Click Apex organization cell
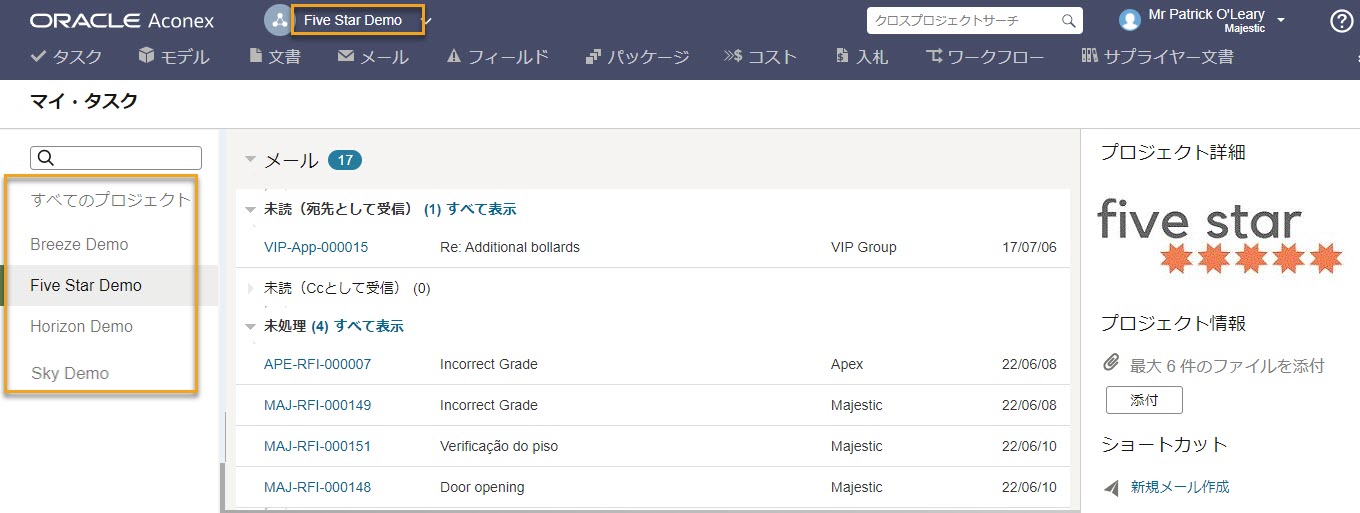 pyautogui.click(x=847, y=364)
